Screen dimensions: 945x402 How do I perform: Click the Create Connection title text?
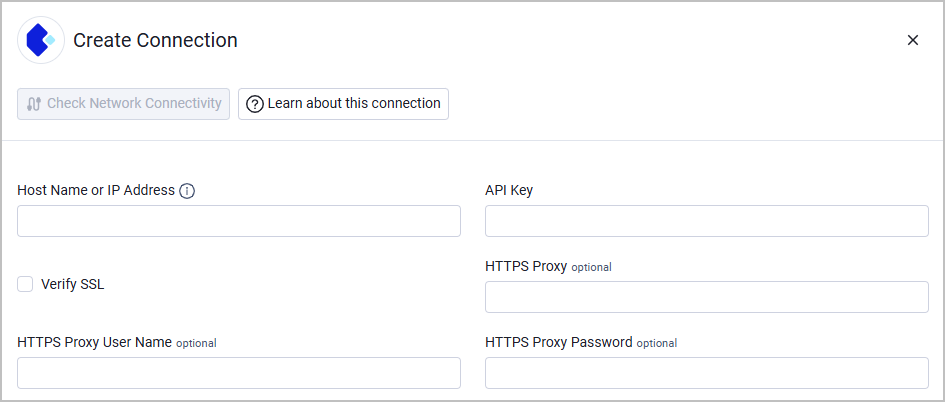click(155, 40)
